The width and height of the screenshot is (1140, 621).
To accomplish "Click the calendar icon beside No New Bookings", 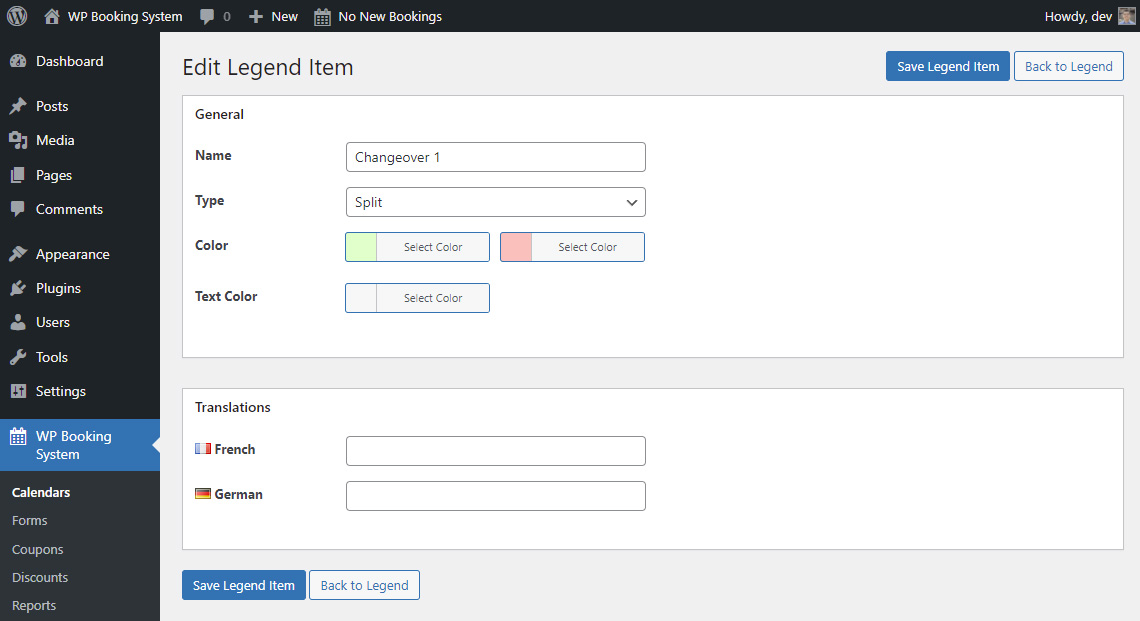I will 322,17.
